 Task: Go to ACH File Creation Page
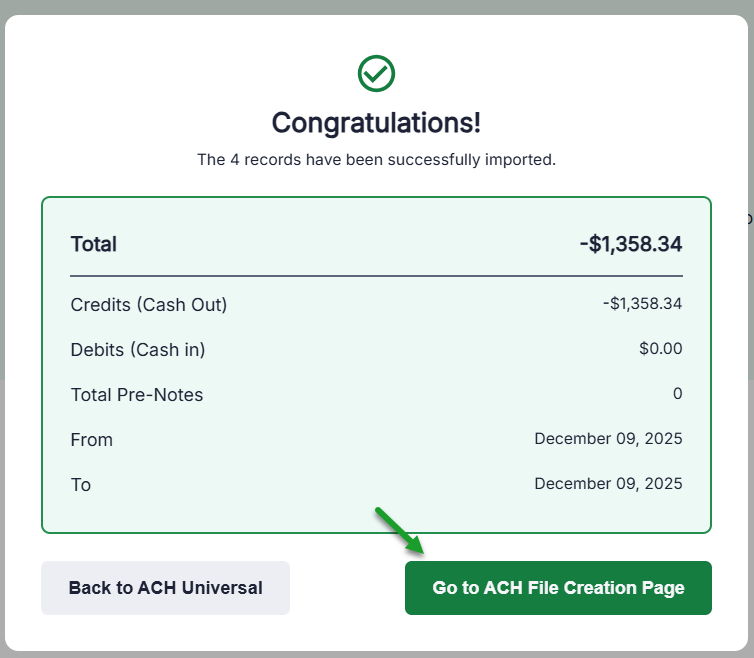point(558,588)
